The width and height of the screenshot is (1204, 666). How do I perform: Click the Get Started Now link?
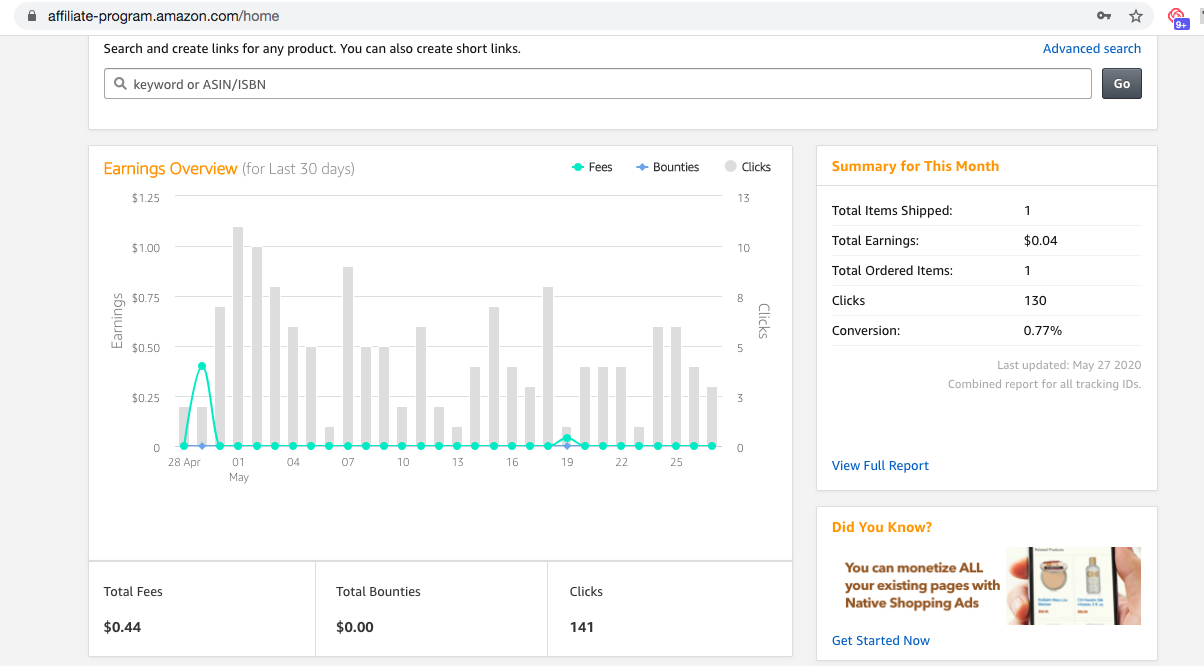point(881,640)
